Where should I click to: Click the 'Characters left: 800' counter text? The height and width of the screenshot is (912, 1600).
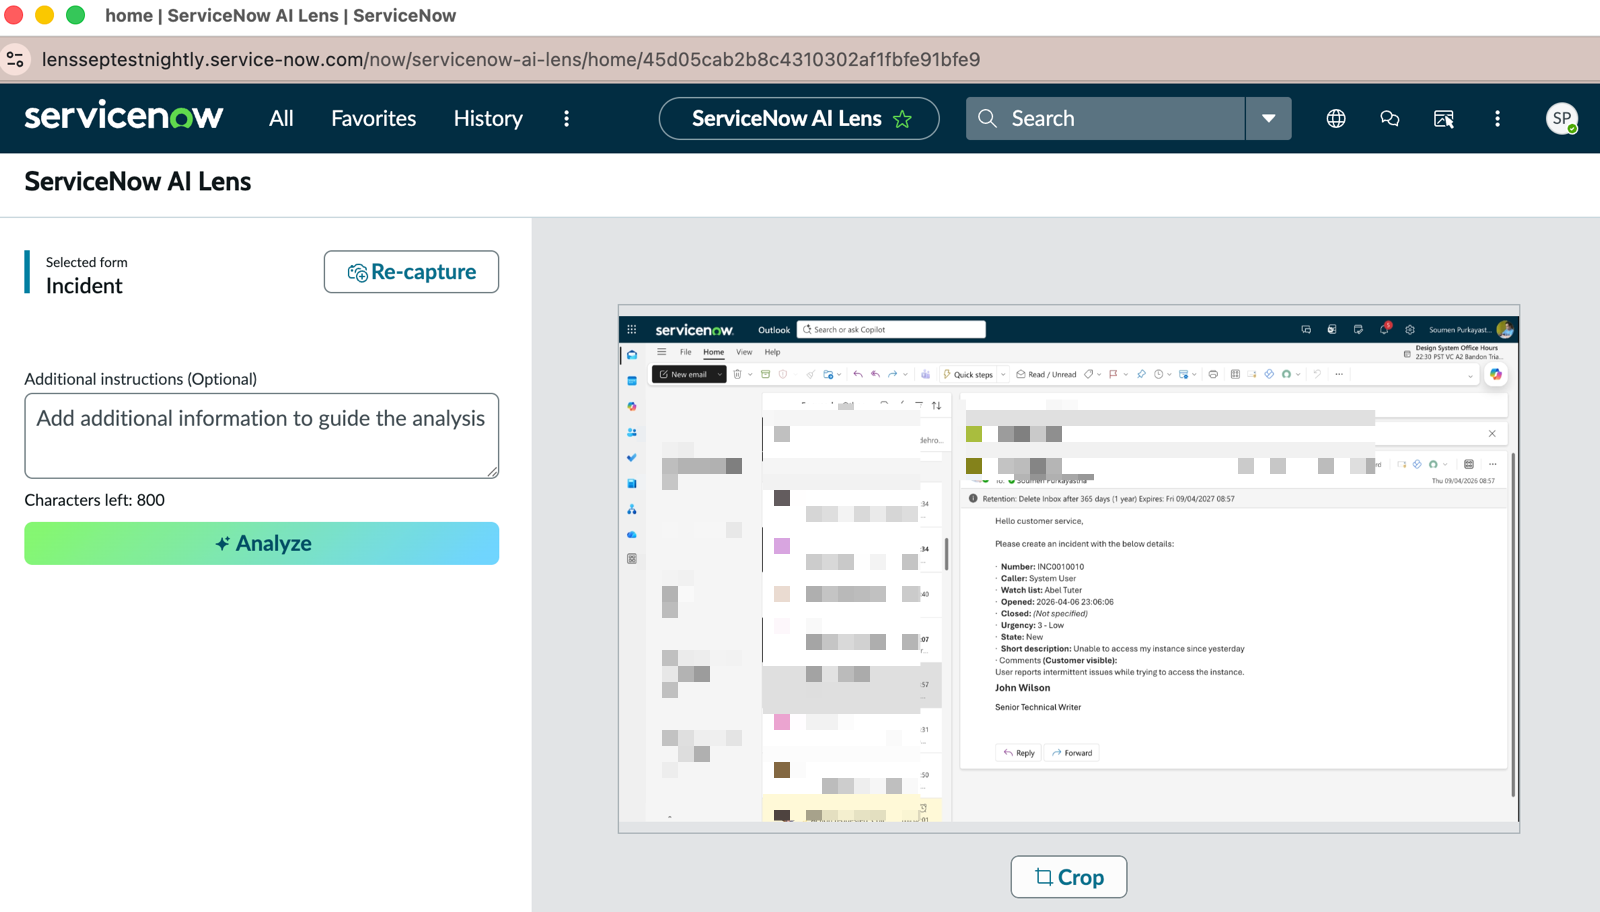tap(95, 500)
